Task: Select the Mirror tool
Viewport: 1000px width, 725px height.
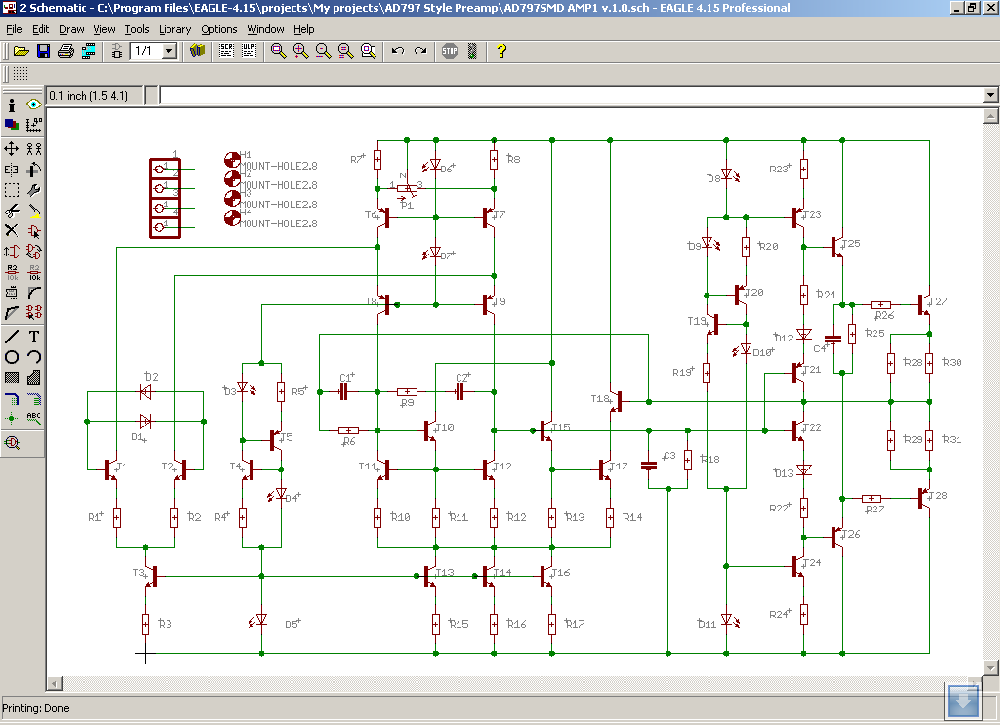Action: point(11,170)
